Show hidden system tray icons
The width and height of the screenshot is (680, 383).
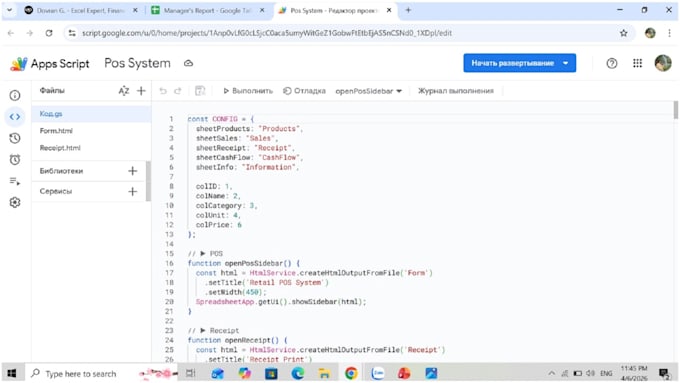(551, 373)
